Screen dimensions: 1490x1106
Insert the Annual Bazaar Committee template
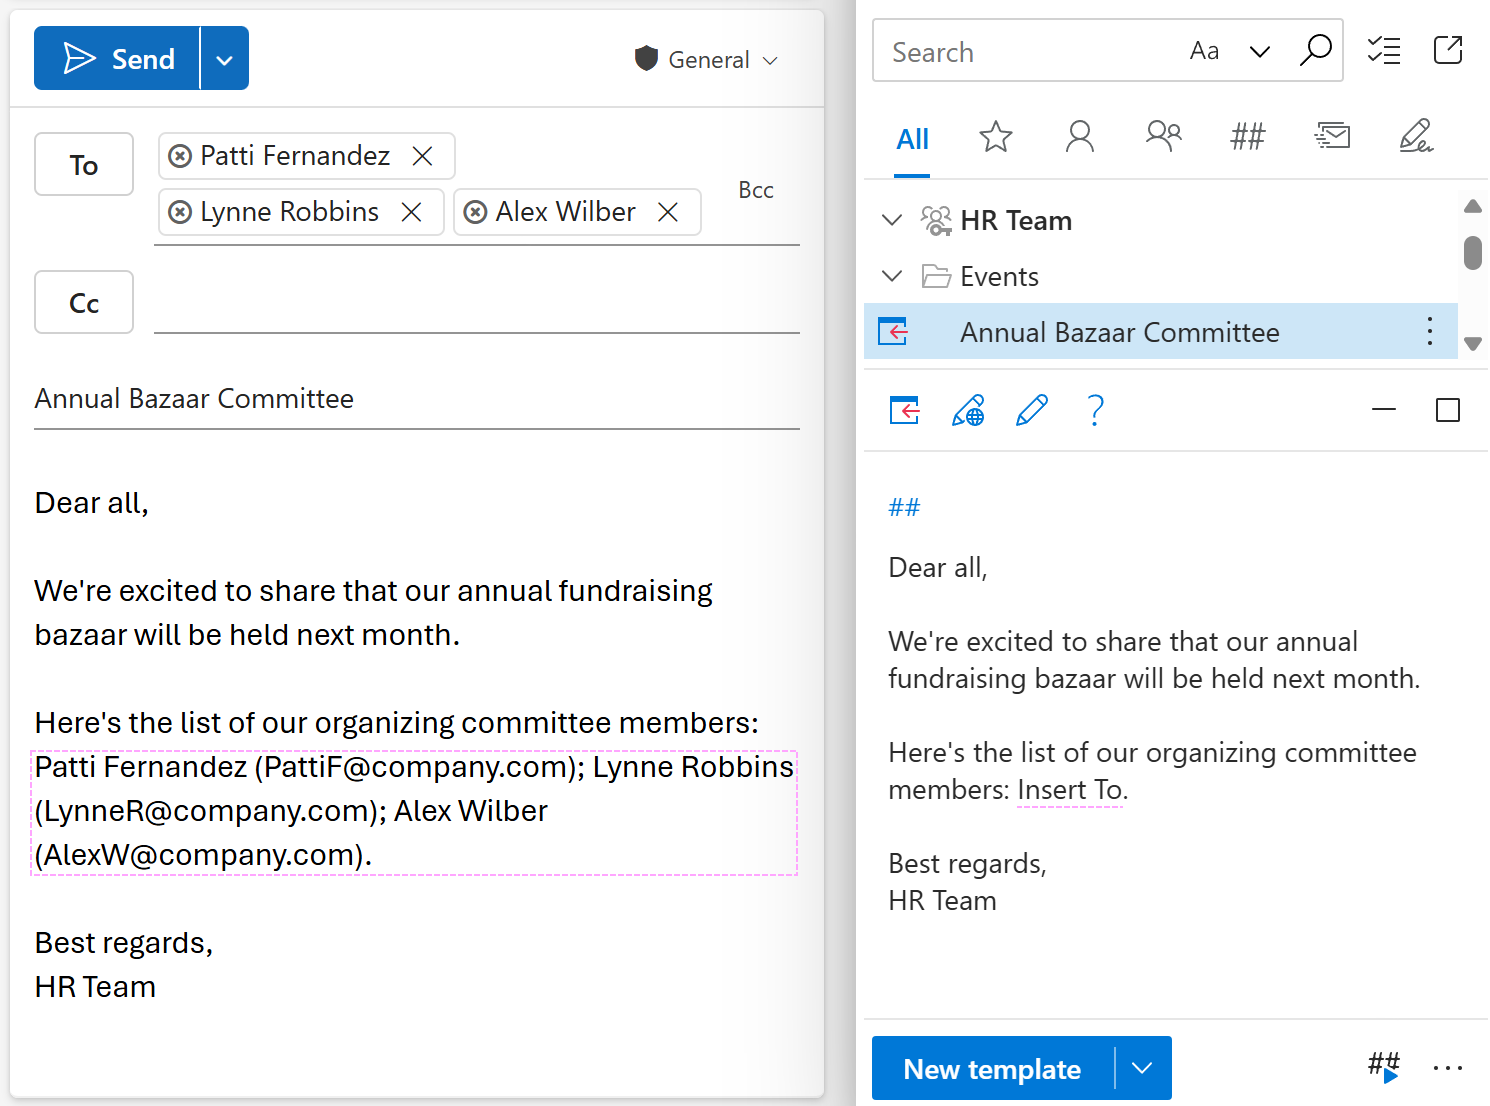pyautogui.click(x=904, y=410)
